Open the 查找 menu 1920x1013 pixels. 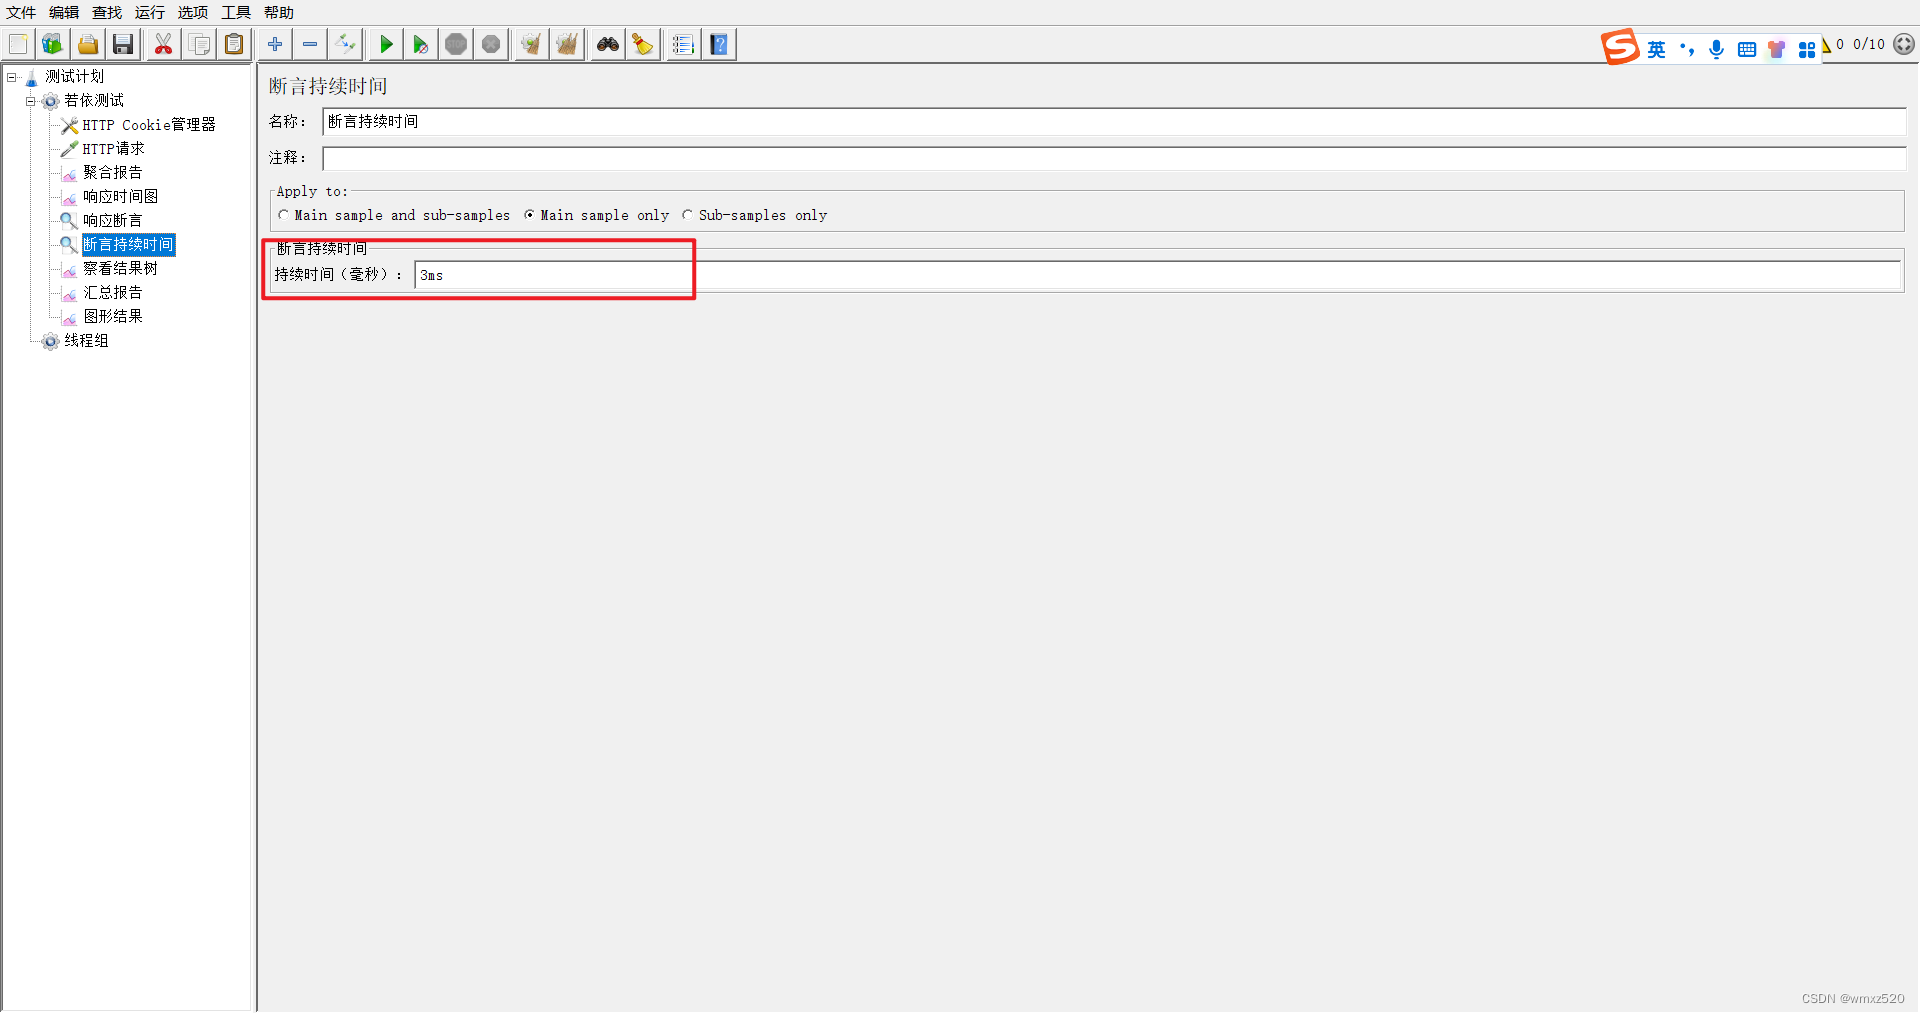(x=107, y=12)
